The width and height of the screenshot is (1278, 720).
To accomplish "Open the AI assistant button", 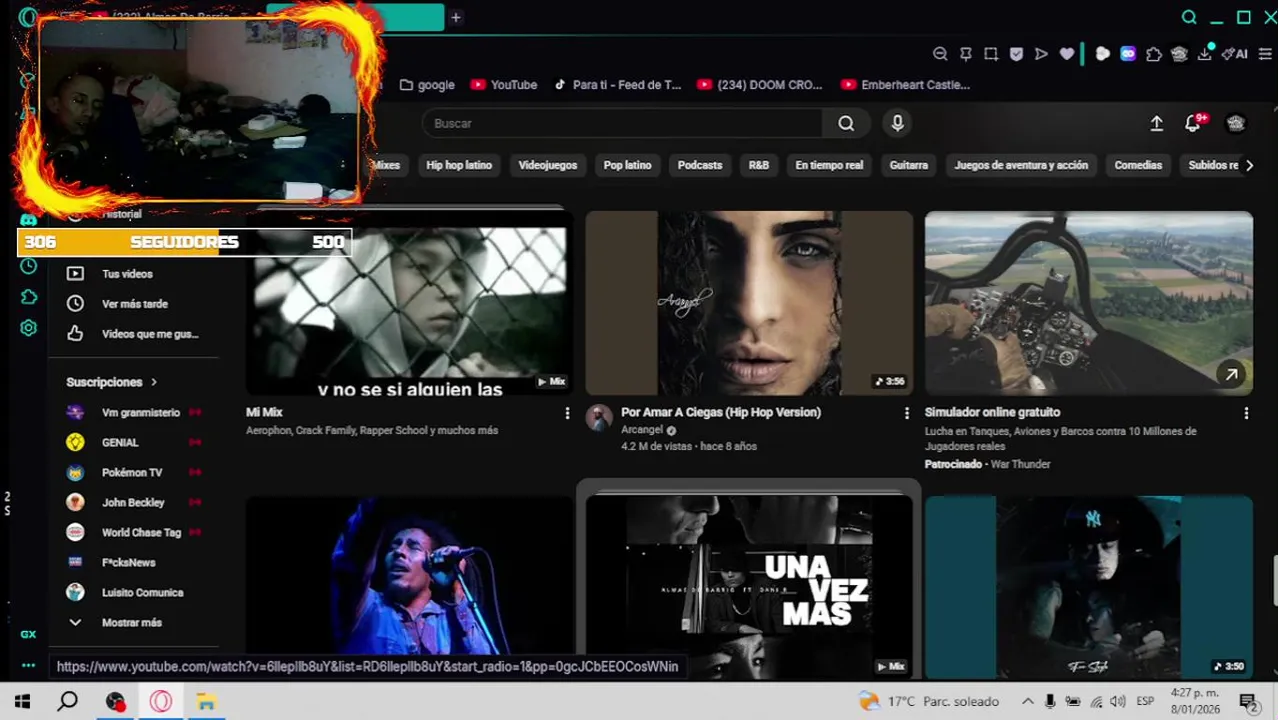I will click(1235, 54).
